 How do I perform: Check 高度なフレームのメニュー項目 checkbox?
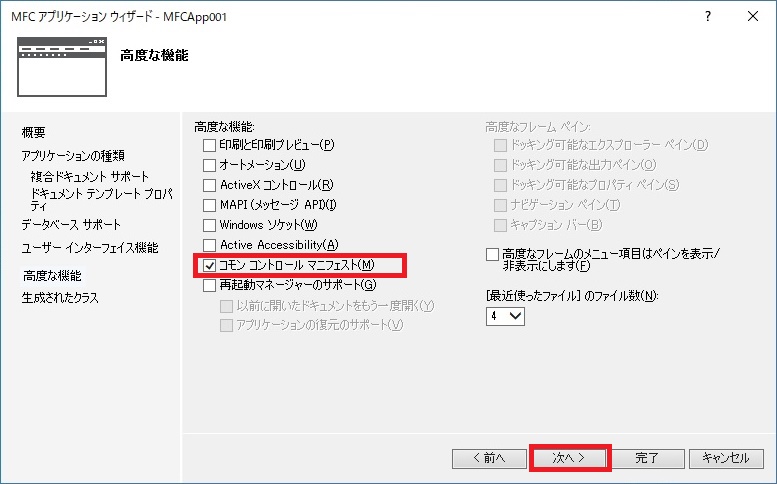(x=492, y=255)
